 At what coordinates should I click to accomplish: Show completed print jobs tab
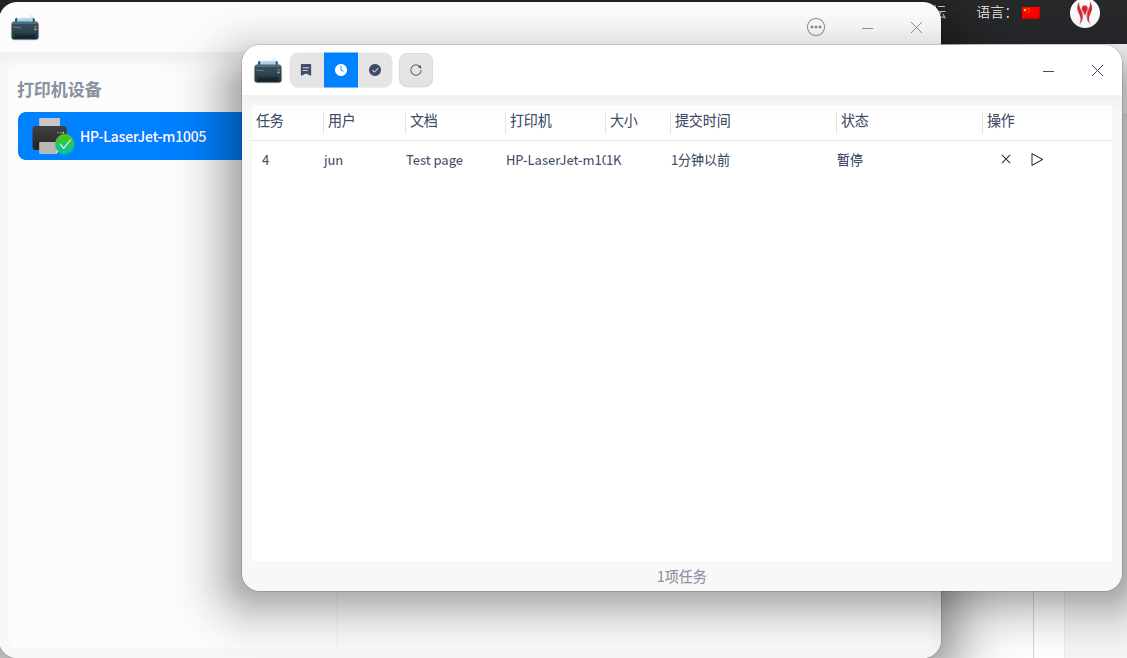[x=375, y=70]
